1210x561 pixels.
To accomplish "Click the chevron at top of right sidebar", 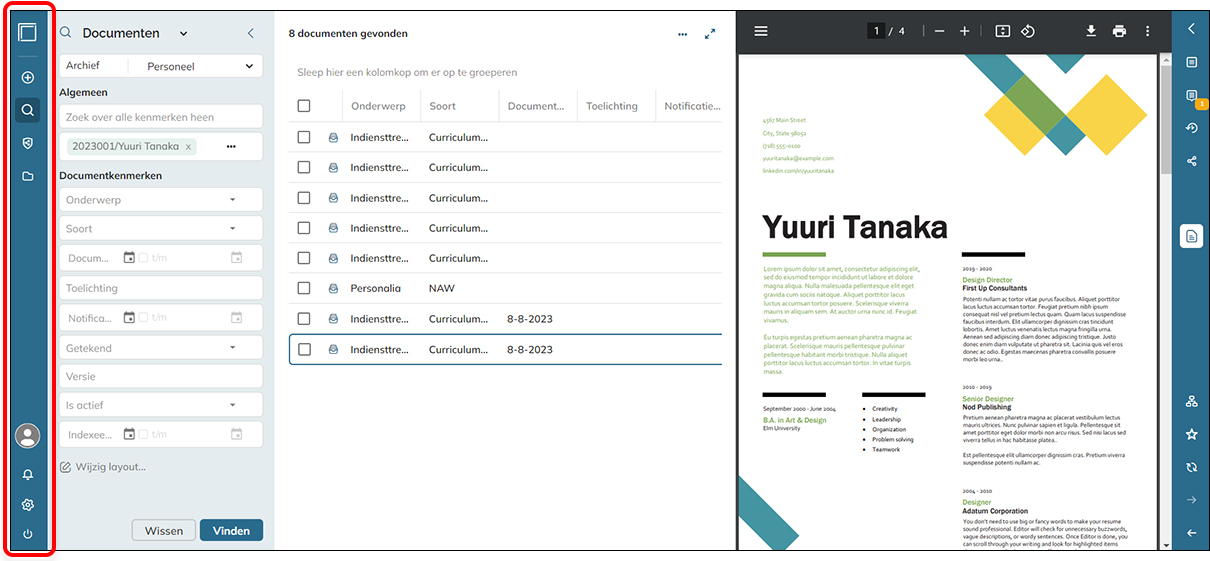I will pos(1192,29).
